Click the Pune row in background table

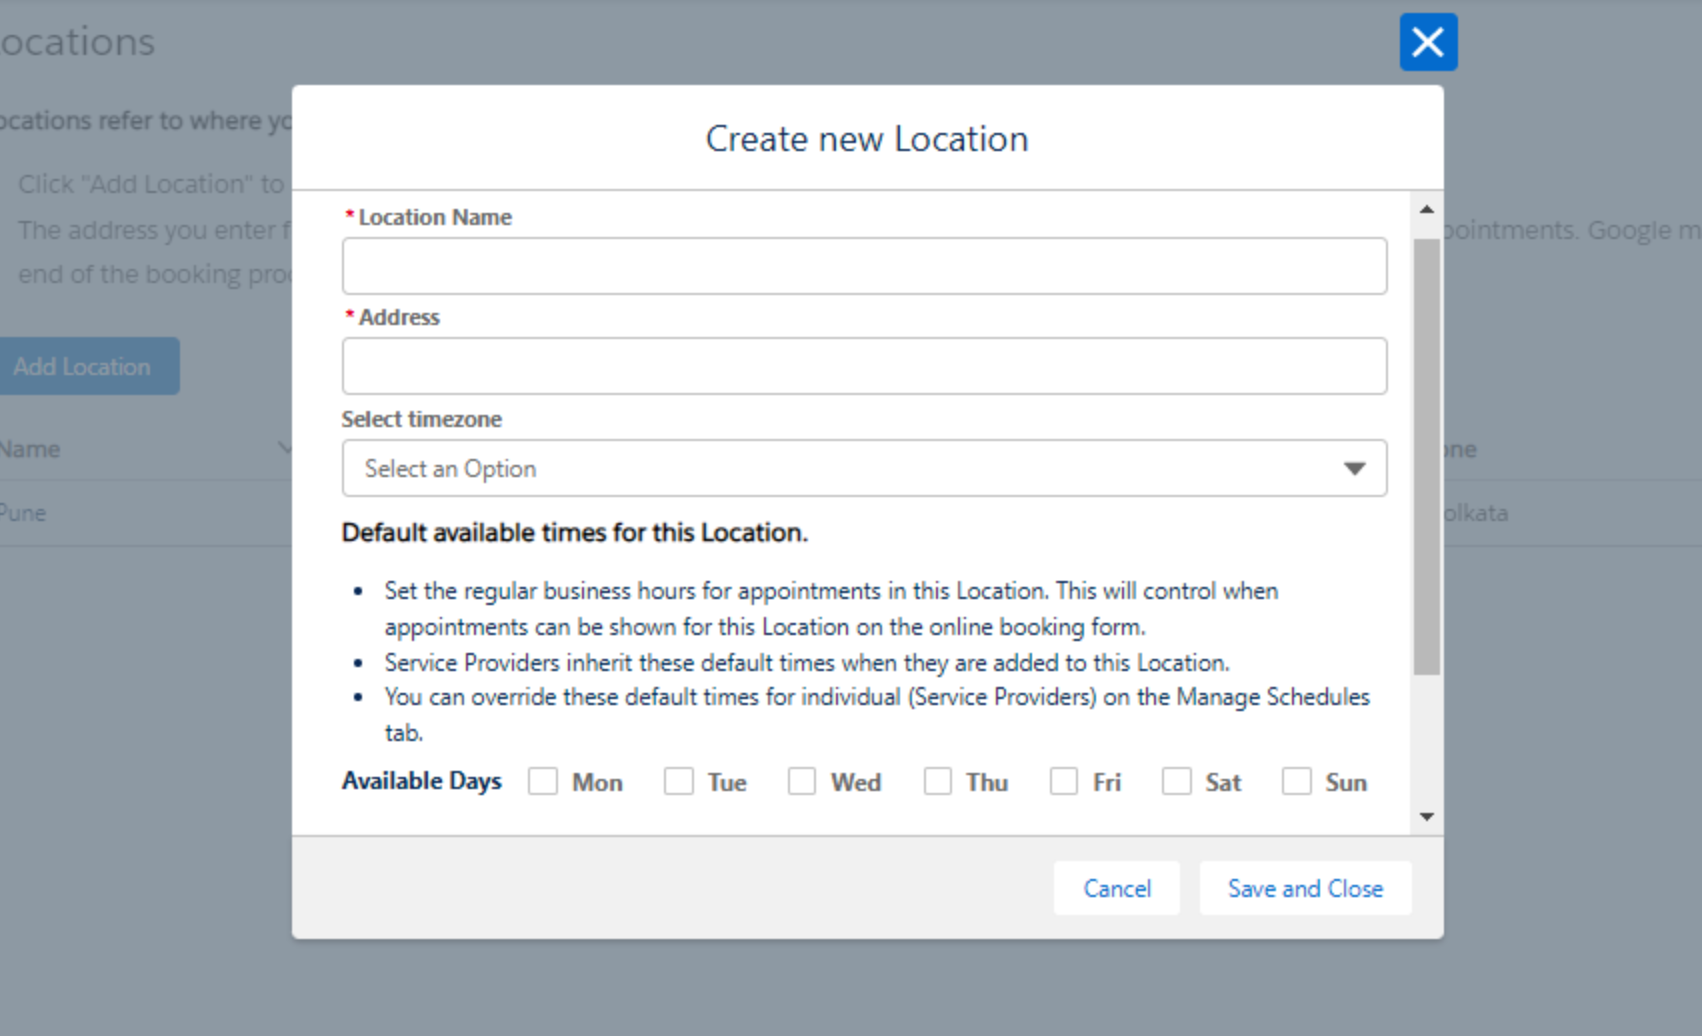146,513
